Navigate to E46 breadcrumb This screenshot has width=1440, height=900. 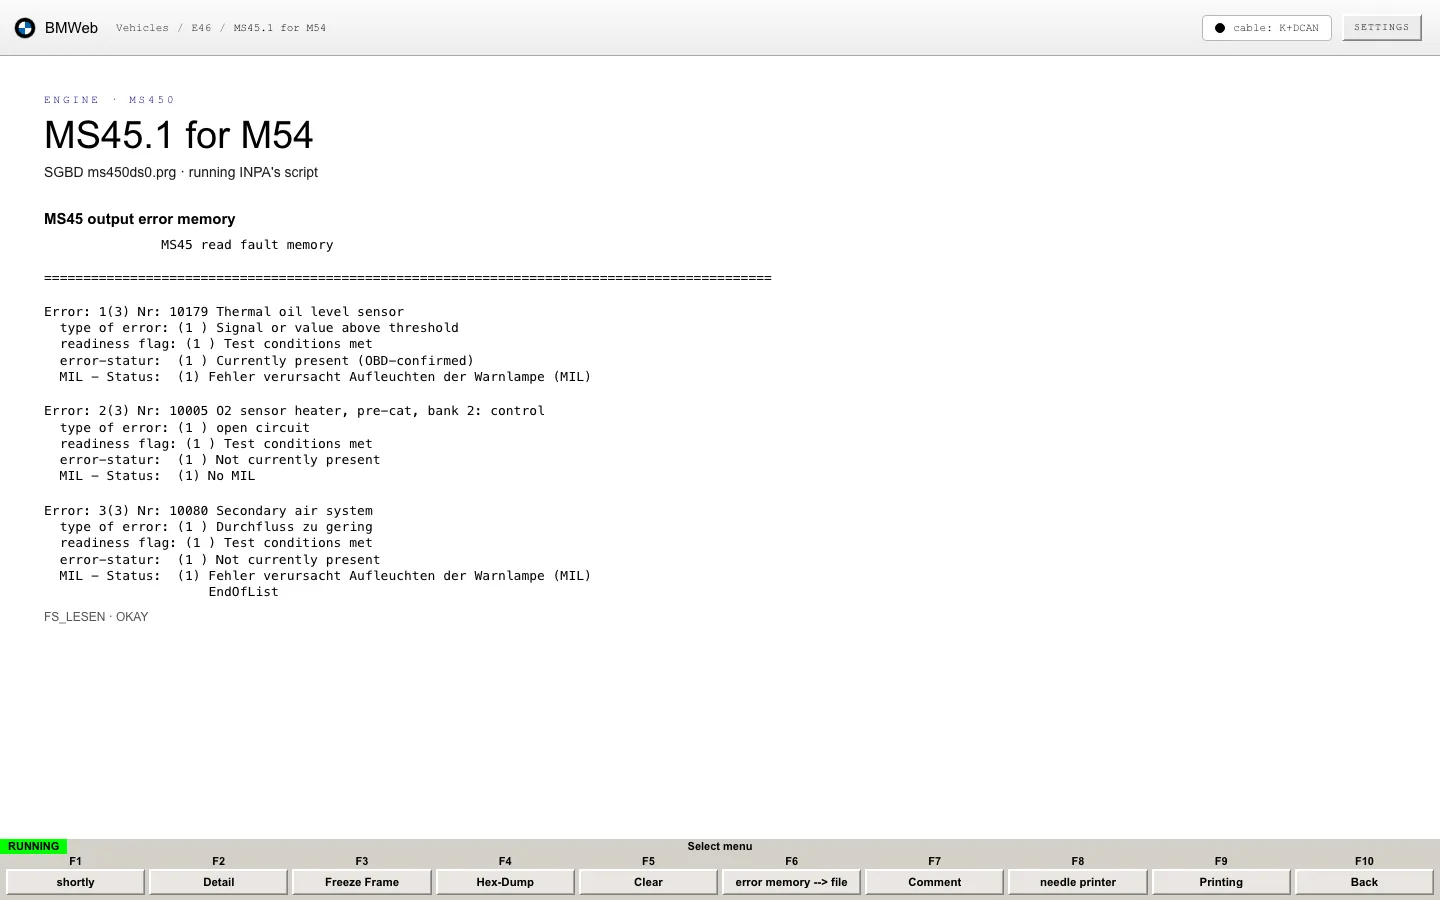[x=201, y=28]
